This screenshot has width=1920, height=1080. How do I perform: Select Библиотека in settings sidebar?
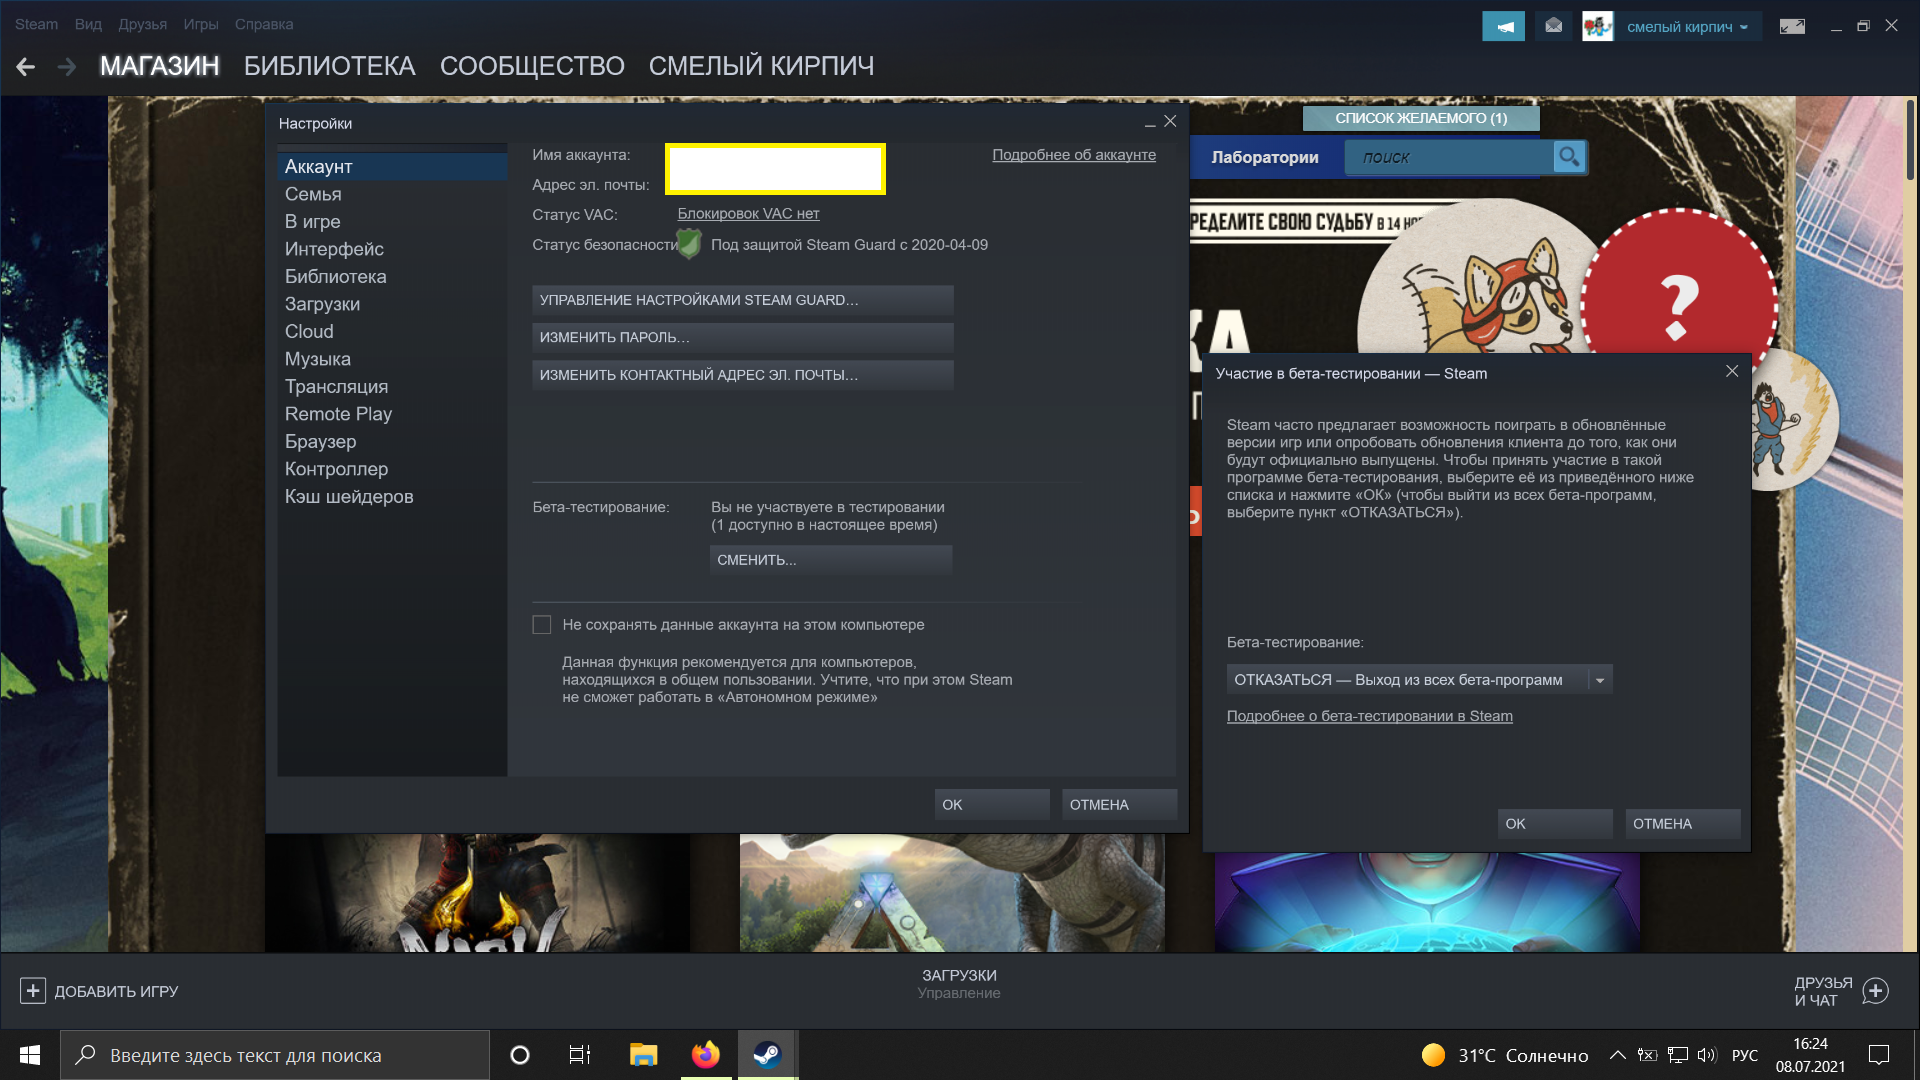(x=392, y=277)
